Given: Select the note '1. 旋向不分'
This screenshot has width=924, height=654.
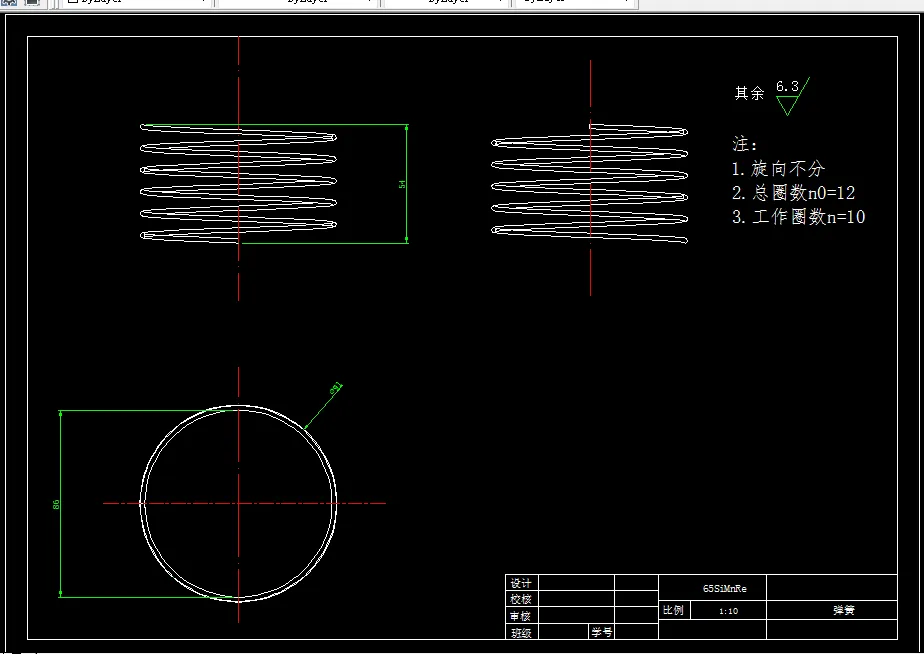Looking at the screenshot, I should (x=778, y=169).
